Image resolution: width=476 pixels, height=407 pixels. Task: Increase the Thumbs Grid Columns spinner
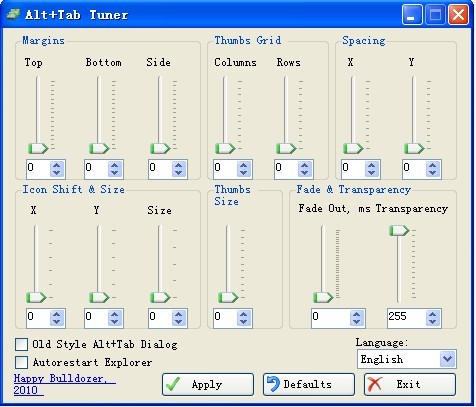244,165
